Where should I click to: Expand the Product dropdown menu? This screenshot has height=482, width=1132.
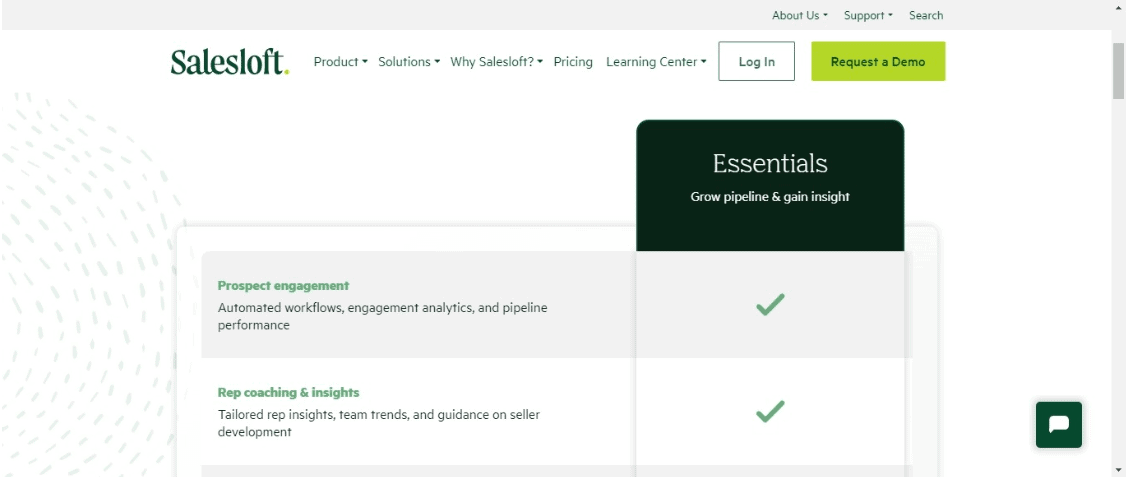pyautogui.click(x=340, y=62)
